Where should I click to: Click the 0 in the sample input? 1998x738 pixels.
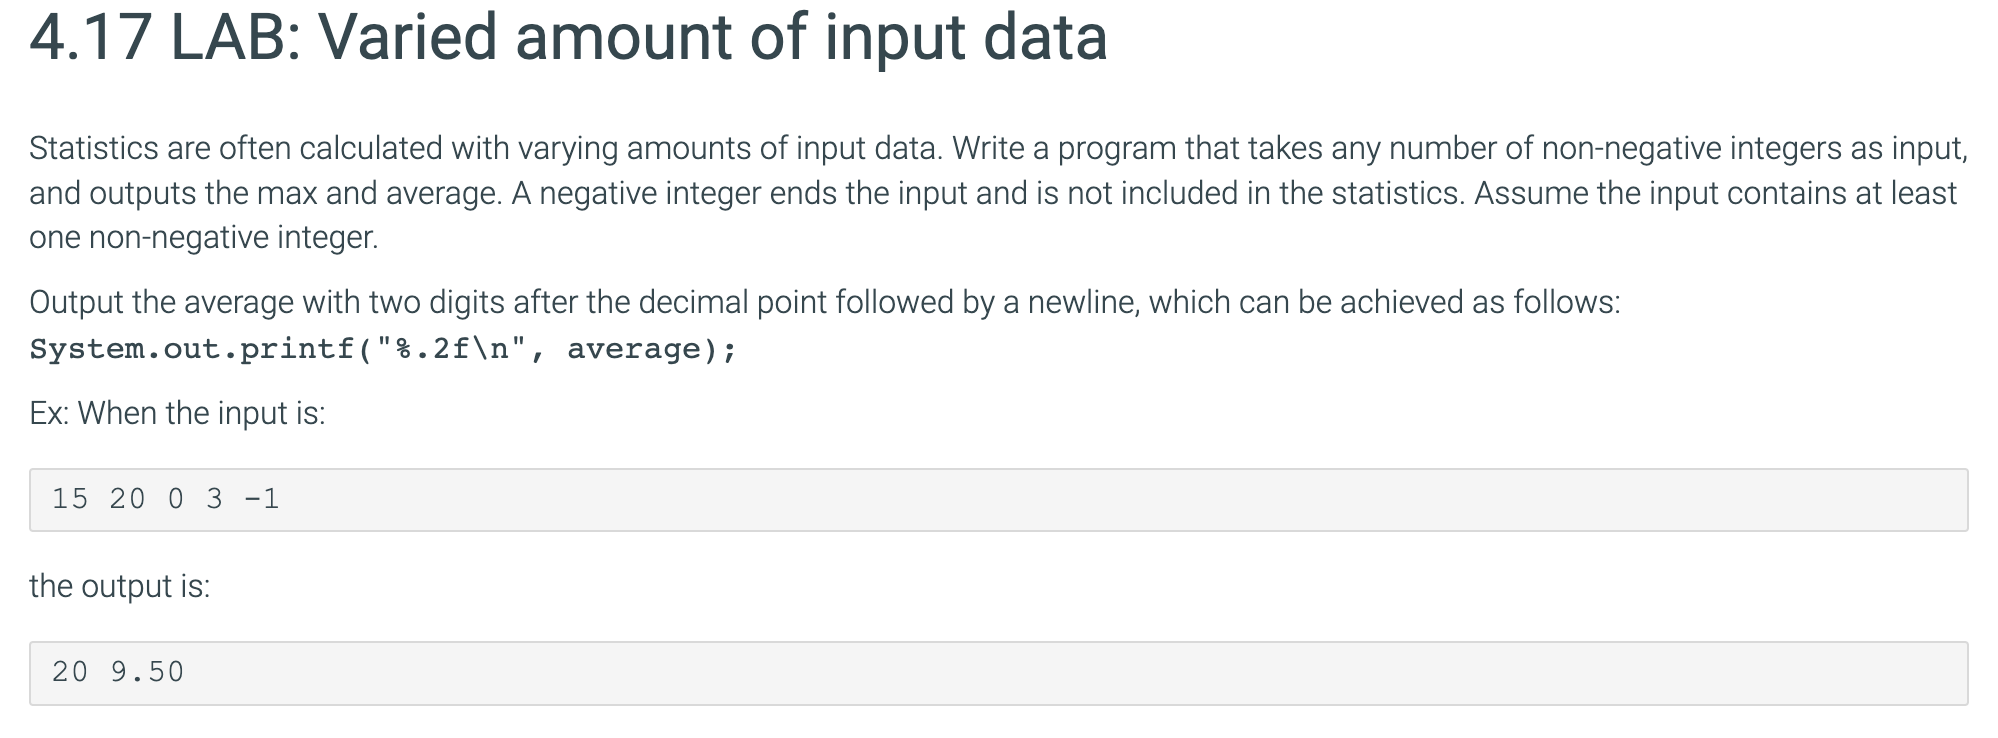coord(176,499)
